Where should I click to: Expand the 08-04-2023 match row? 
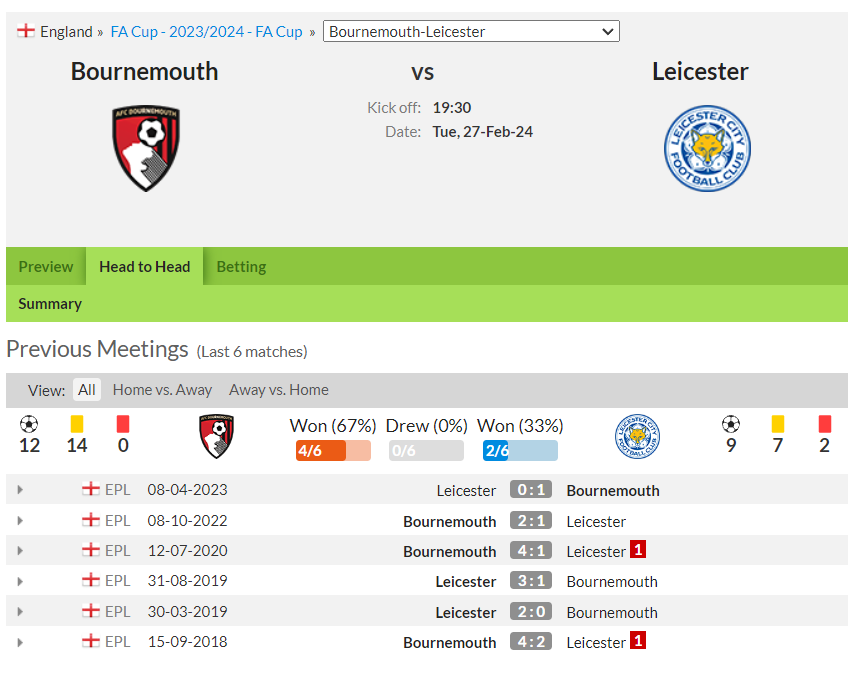point(20,489)
